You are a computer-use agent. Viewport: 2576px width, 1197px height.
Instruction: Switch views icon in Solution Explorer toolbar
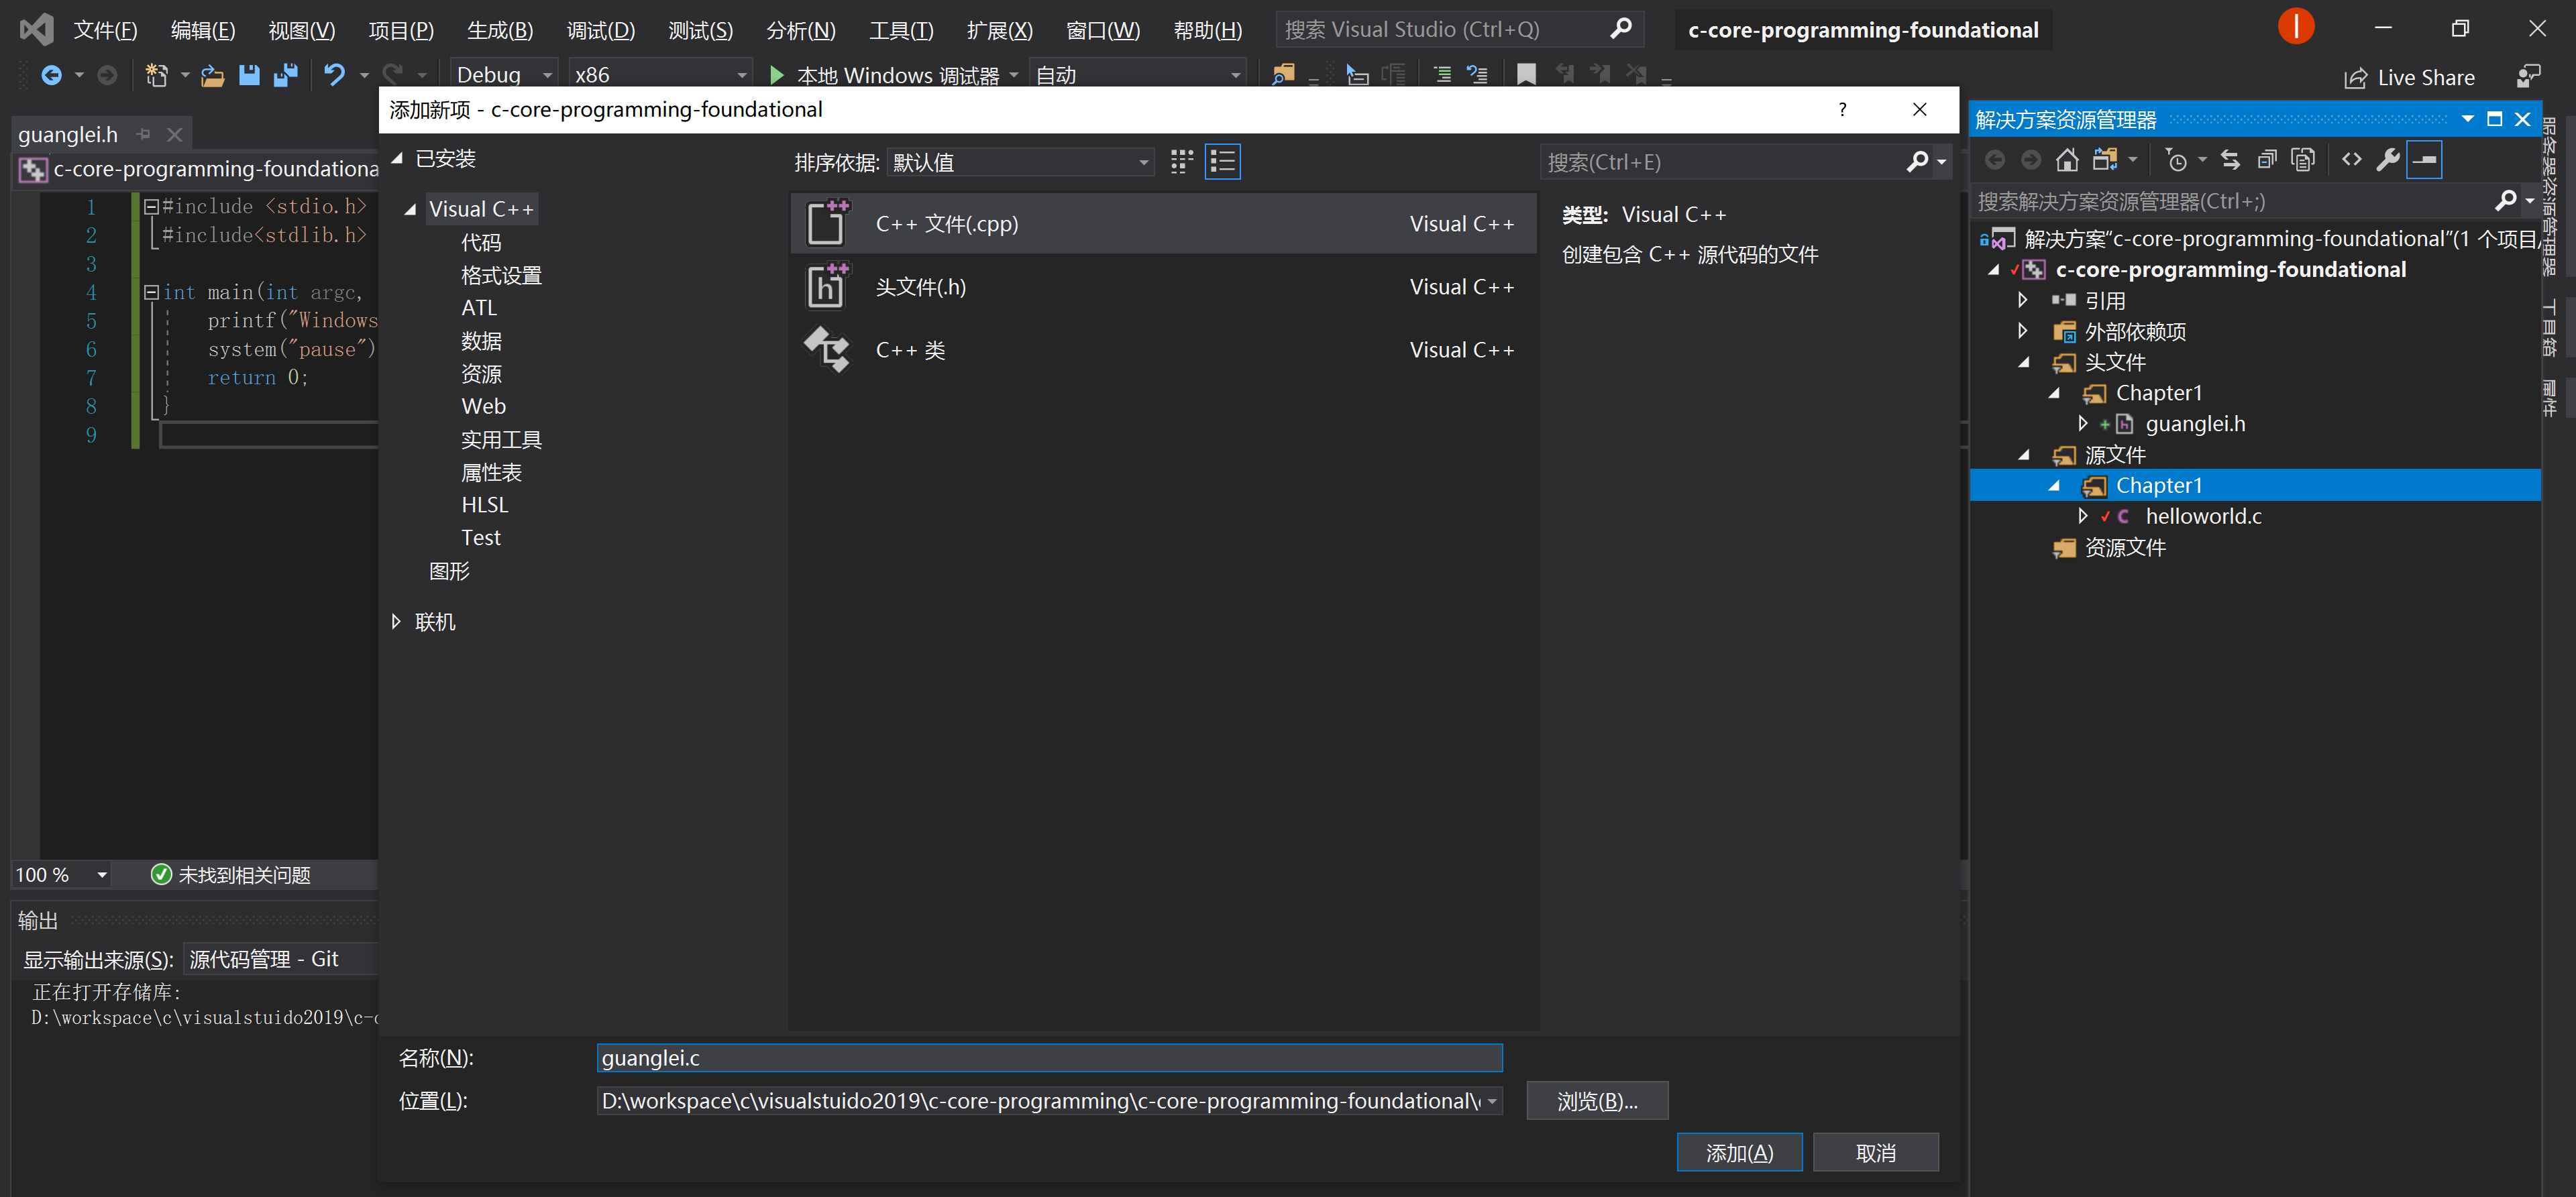pos(2105,160)
